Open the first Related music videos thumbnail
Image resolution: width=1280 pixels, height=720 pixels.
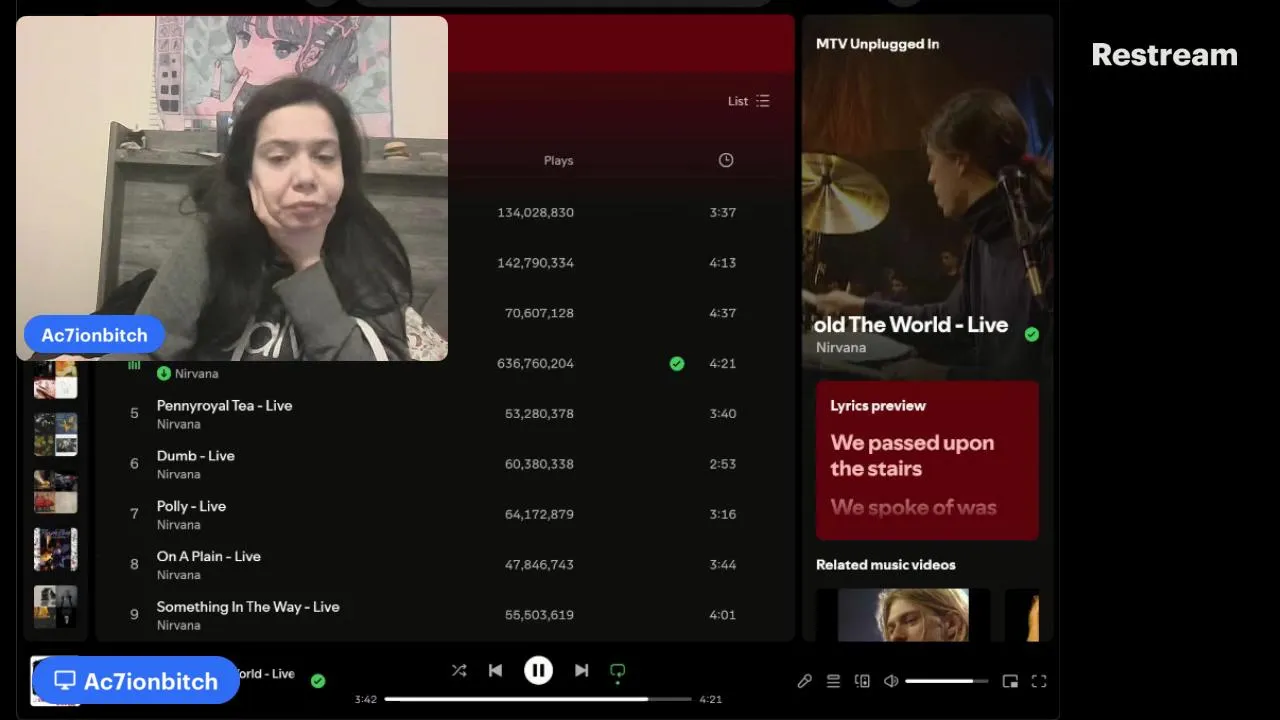(903, 615)
